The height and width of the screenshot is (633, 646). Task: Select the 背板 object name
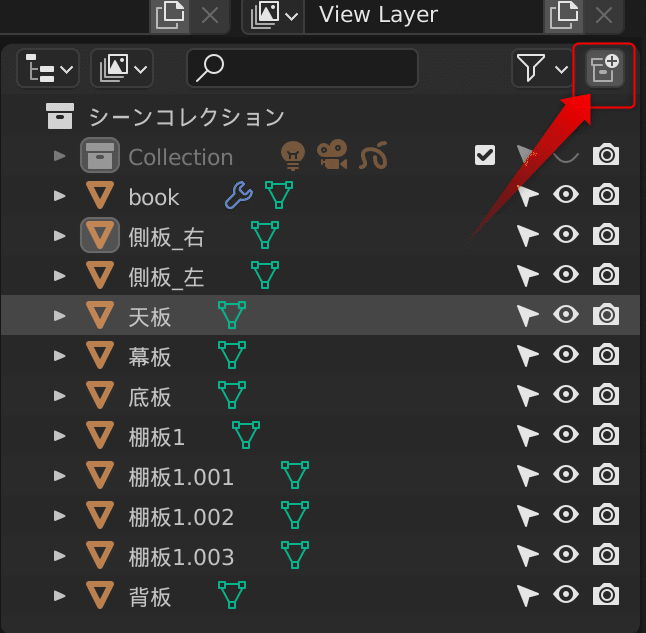[150, 597]
